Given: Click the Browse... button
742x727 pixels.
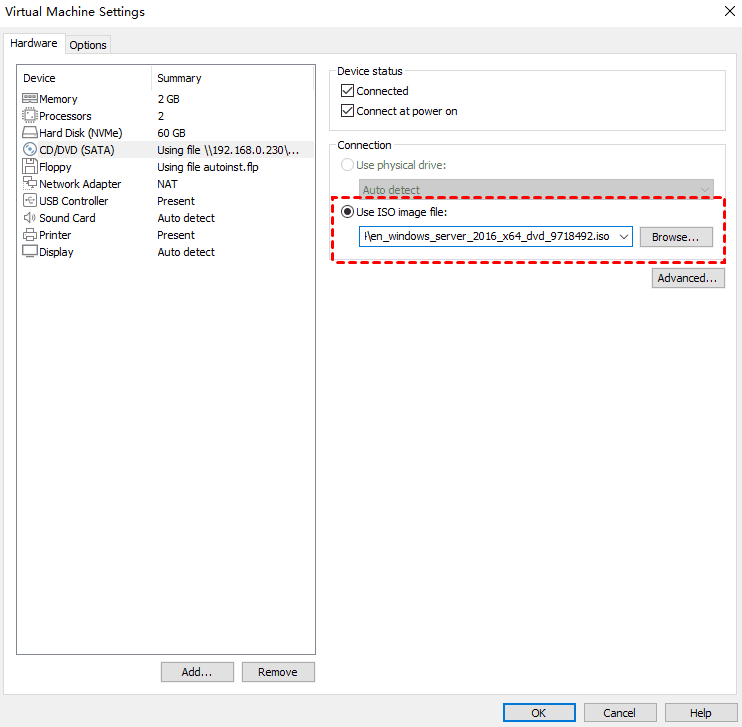Looking at the screenshot, I should coord(676,237).
